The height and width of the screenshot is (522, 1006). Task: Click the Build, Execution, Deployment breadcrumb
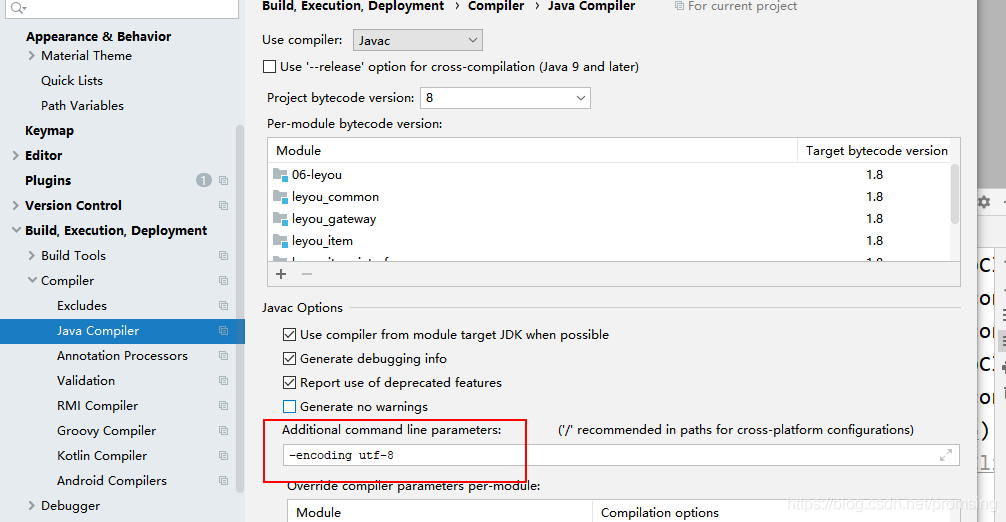(353, 6)
